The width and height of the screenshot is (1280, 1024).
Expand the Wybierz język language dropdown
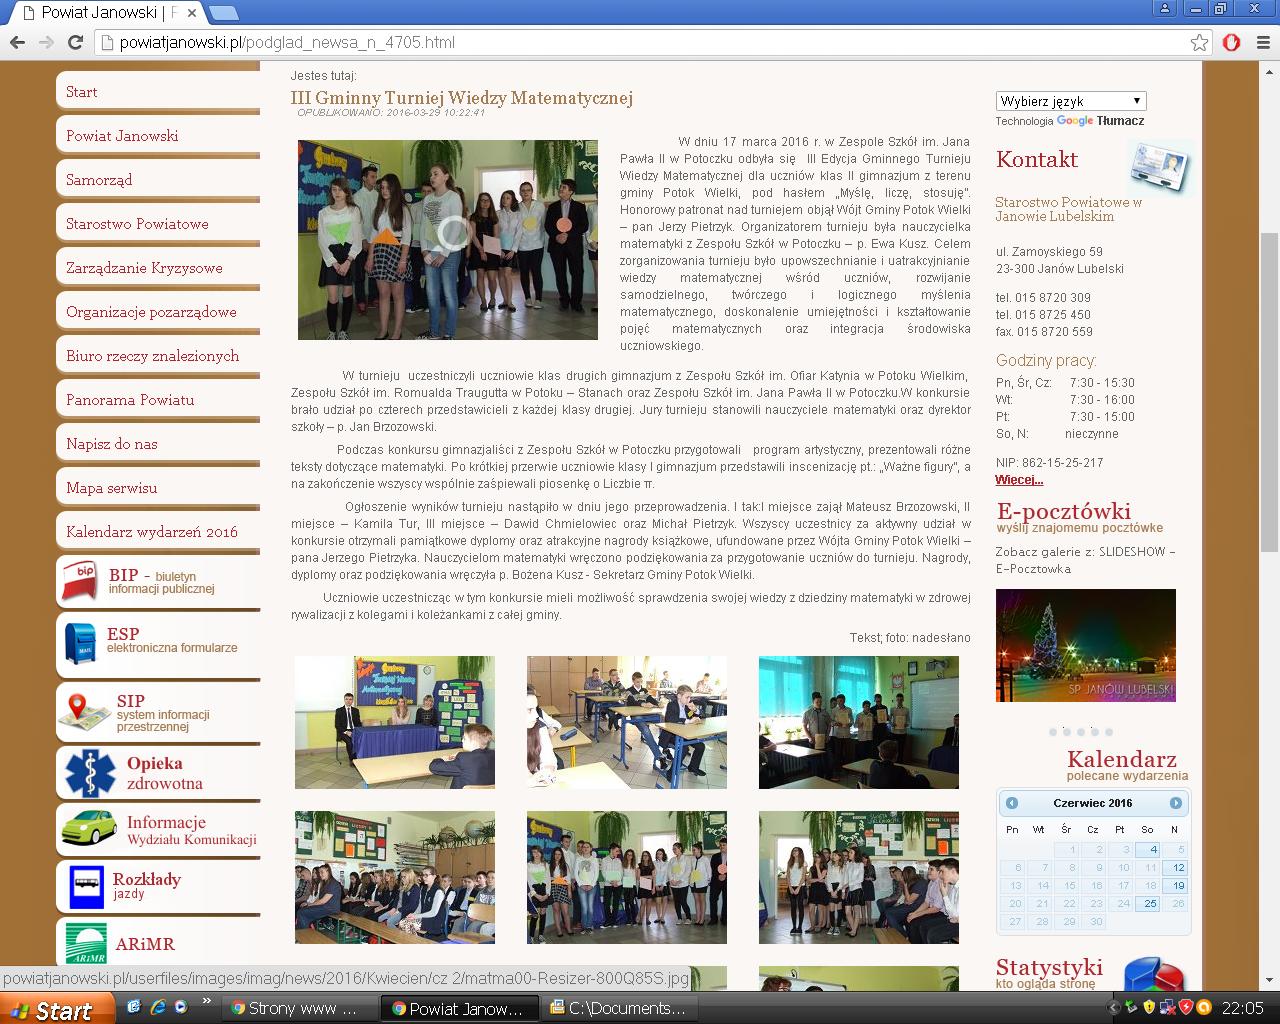[1070, 101]
